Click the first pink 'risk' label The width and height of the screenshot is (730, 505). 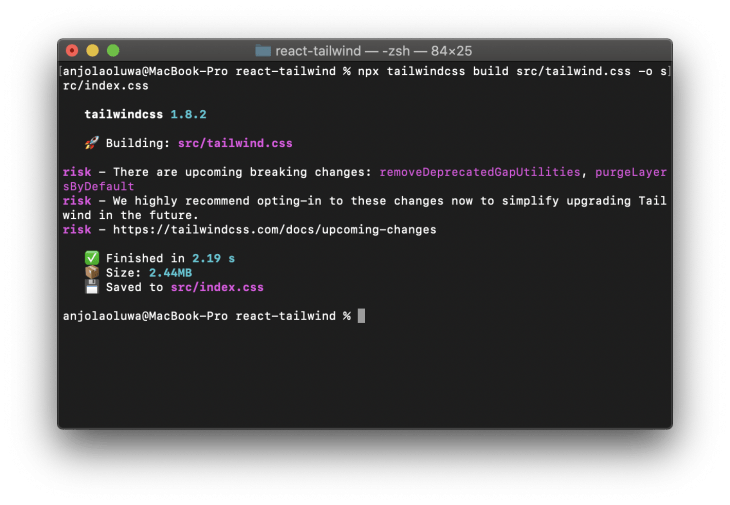tap(77, 172)
